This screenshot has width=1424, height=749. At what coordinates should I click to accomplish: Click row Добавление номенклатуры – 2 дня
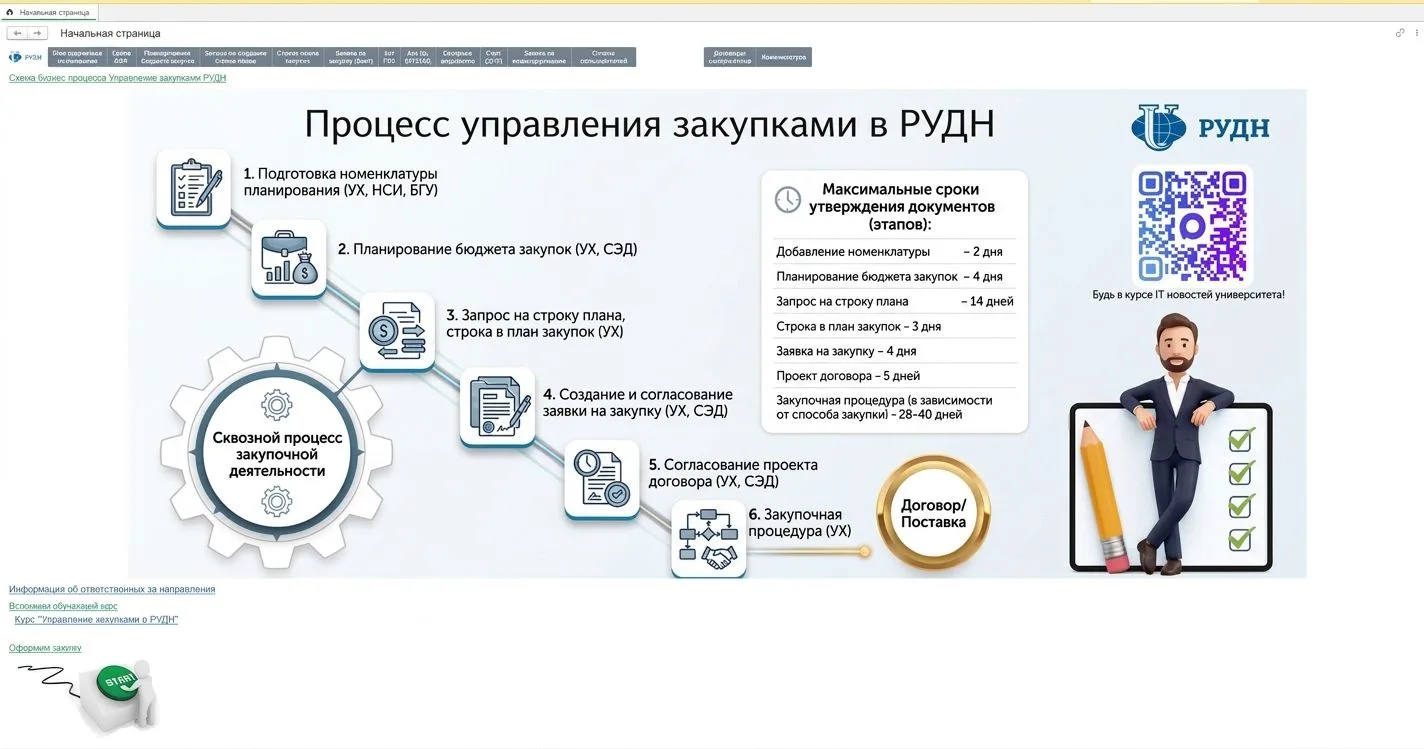pyautogui.click(x=895, y=252)
